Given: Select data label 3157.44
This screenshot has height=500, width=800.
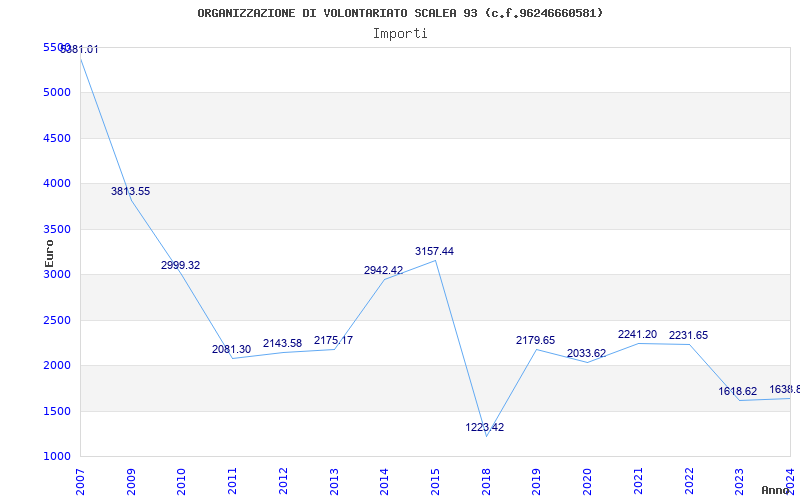Looking at the screenshot, I should (x=434, y=251).
